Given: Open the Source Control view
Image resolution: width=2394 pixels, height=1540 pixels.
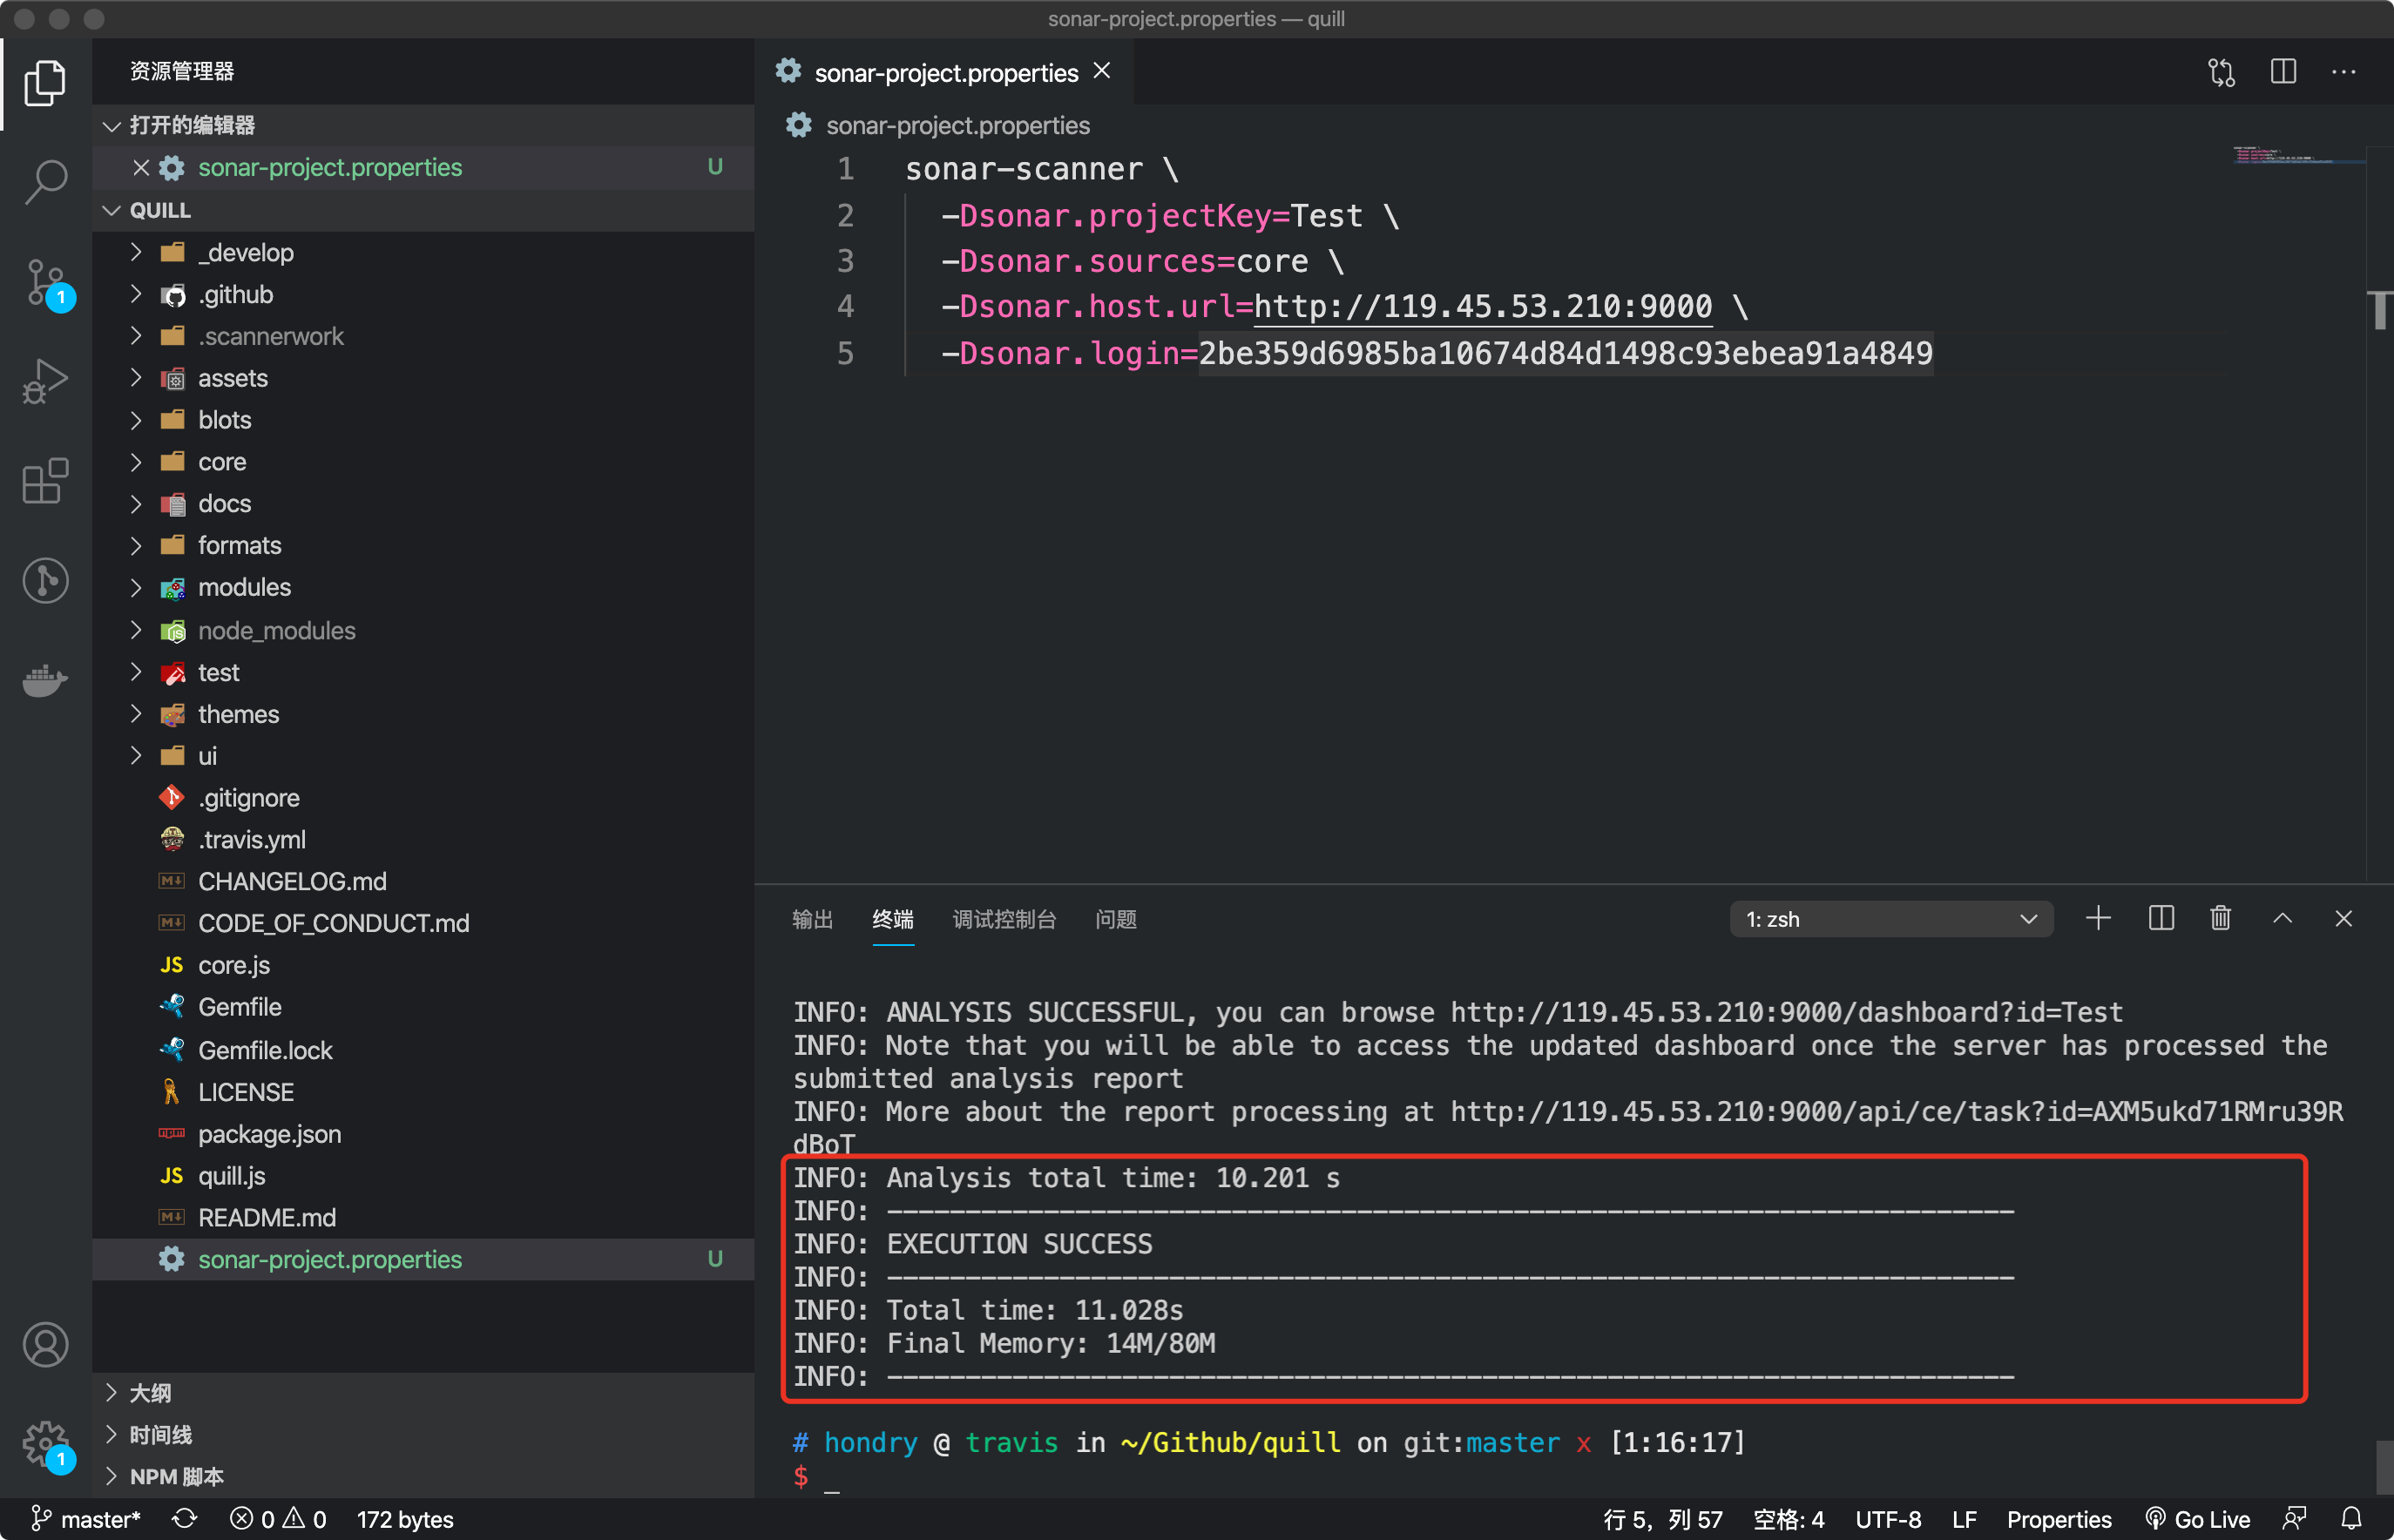Looking at the screenshot, I should pyautogui.click(x=45, y=283).
